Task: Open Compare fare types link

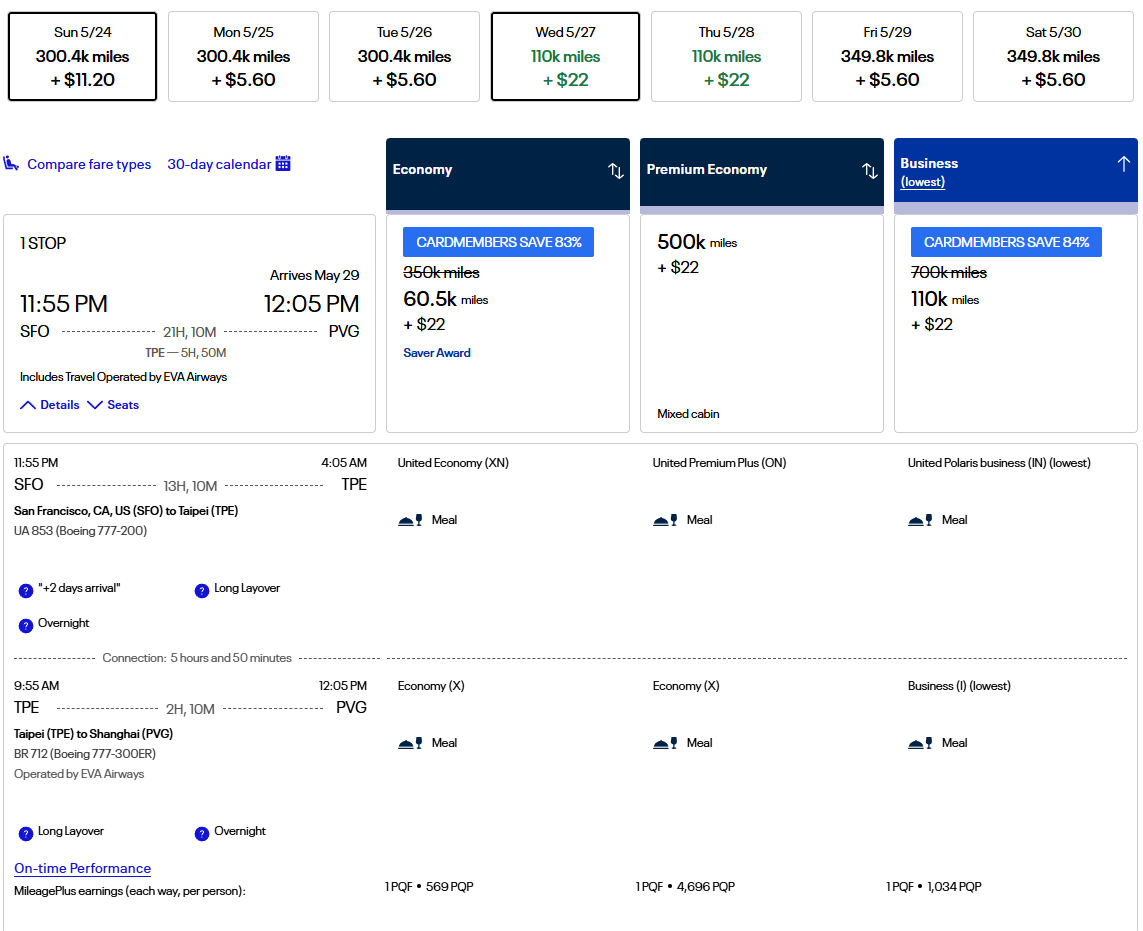Action: 89,164
